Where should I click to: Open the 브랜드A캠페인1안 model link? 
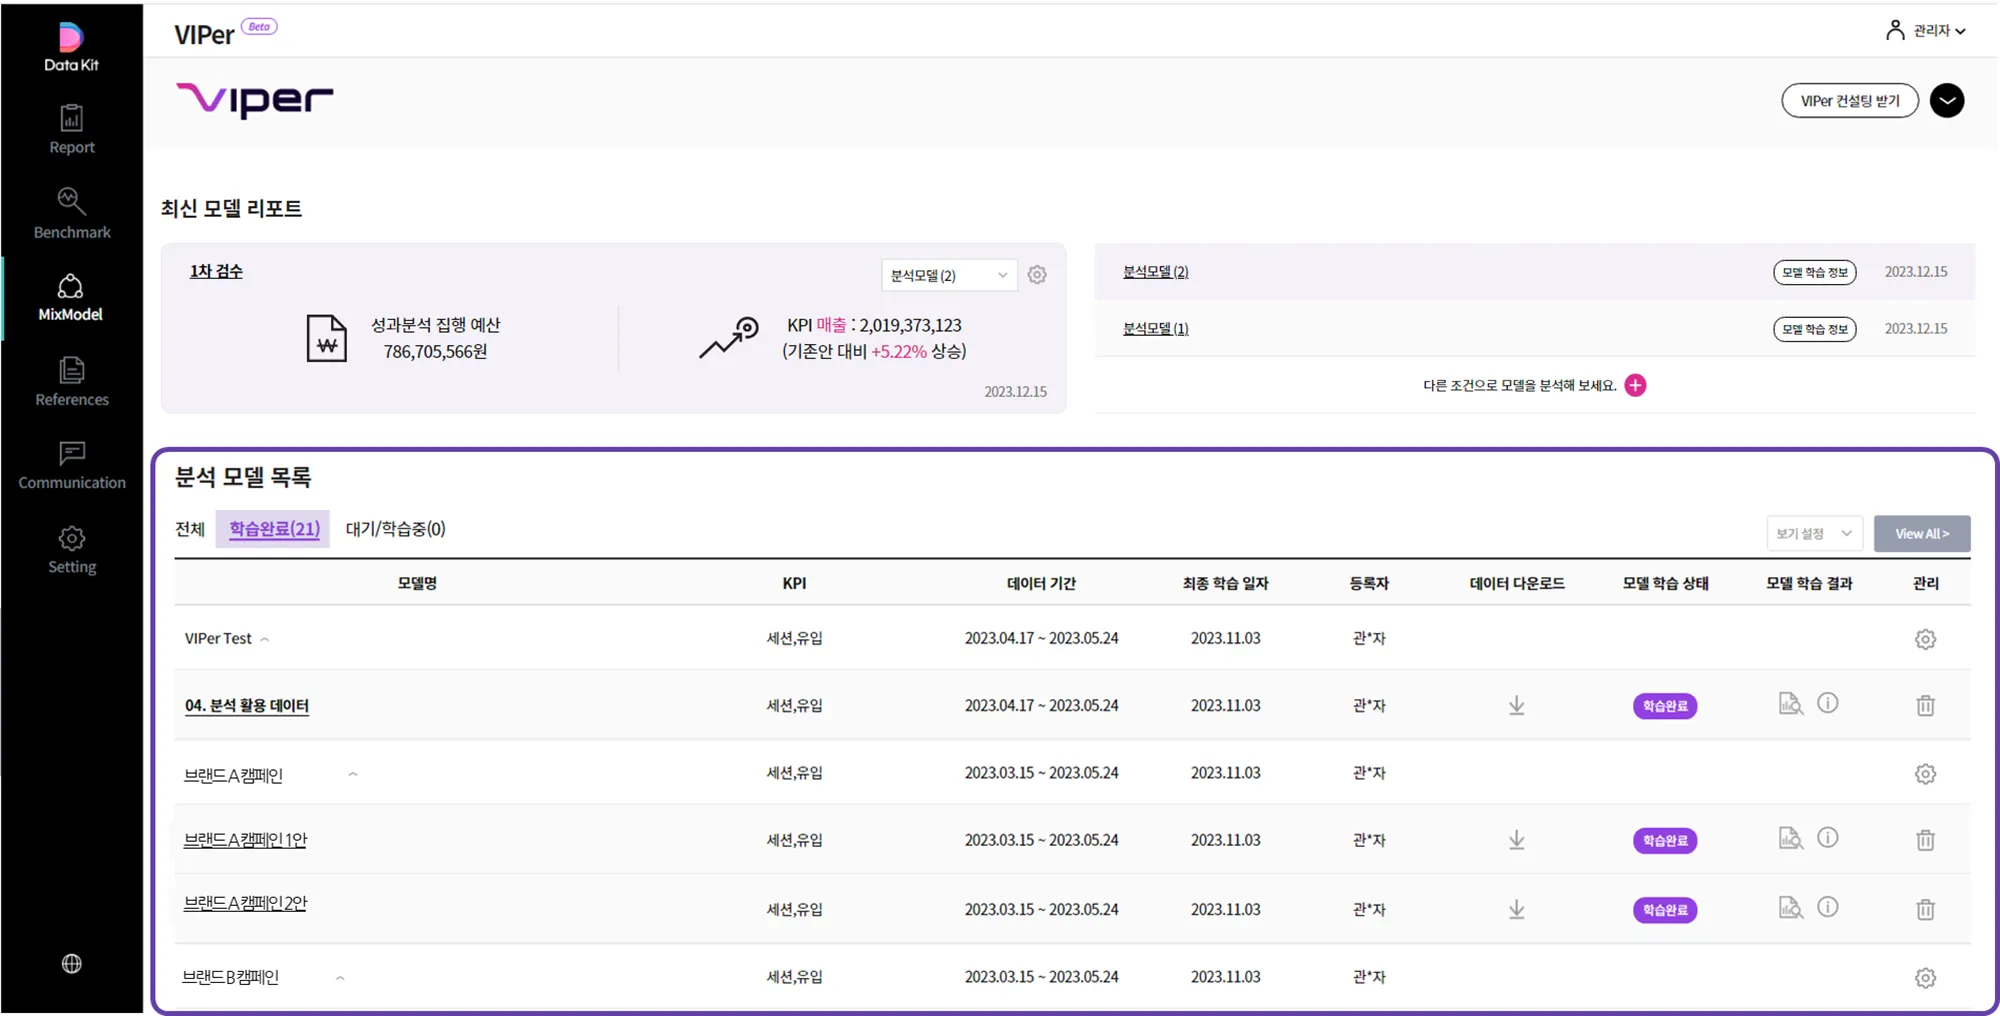245,840
